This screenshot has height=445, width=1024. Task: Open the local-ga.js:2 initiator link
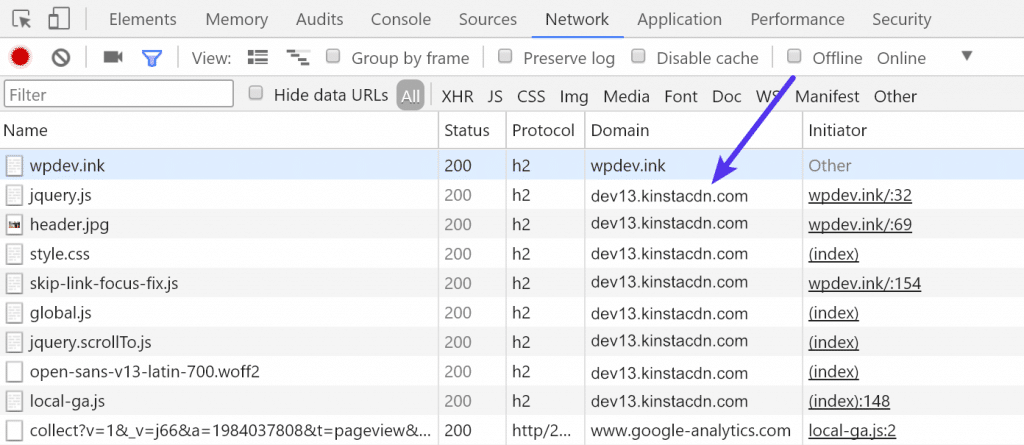pyautogui.click(x=852, y=431)
